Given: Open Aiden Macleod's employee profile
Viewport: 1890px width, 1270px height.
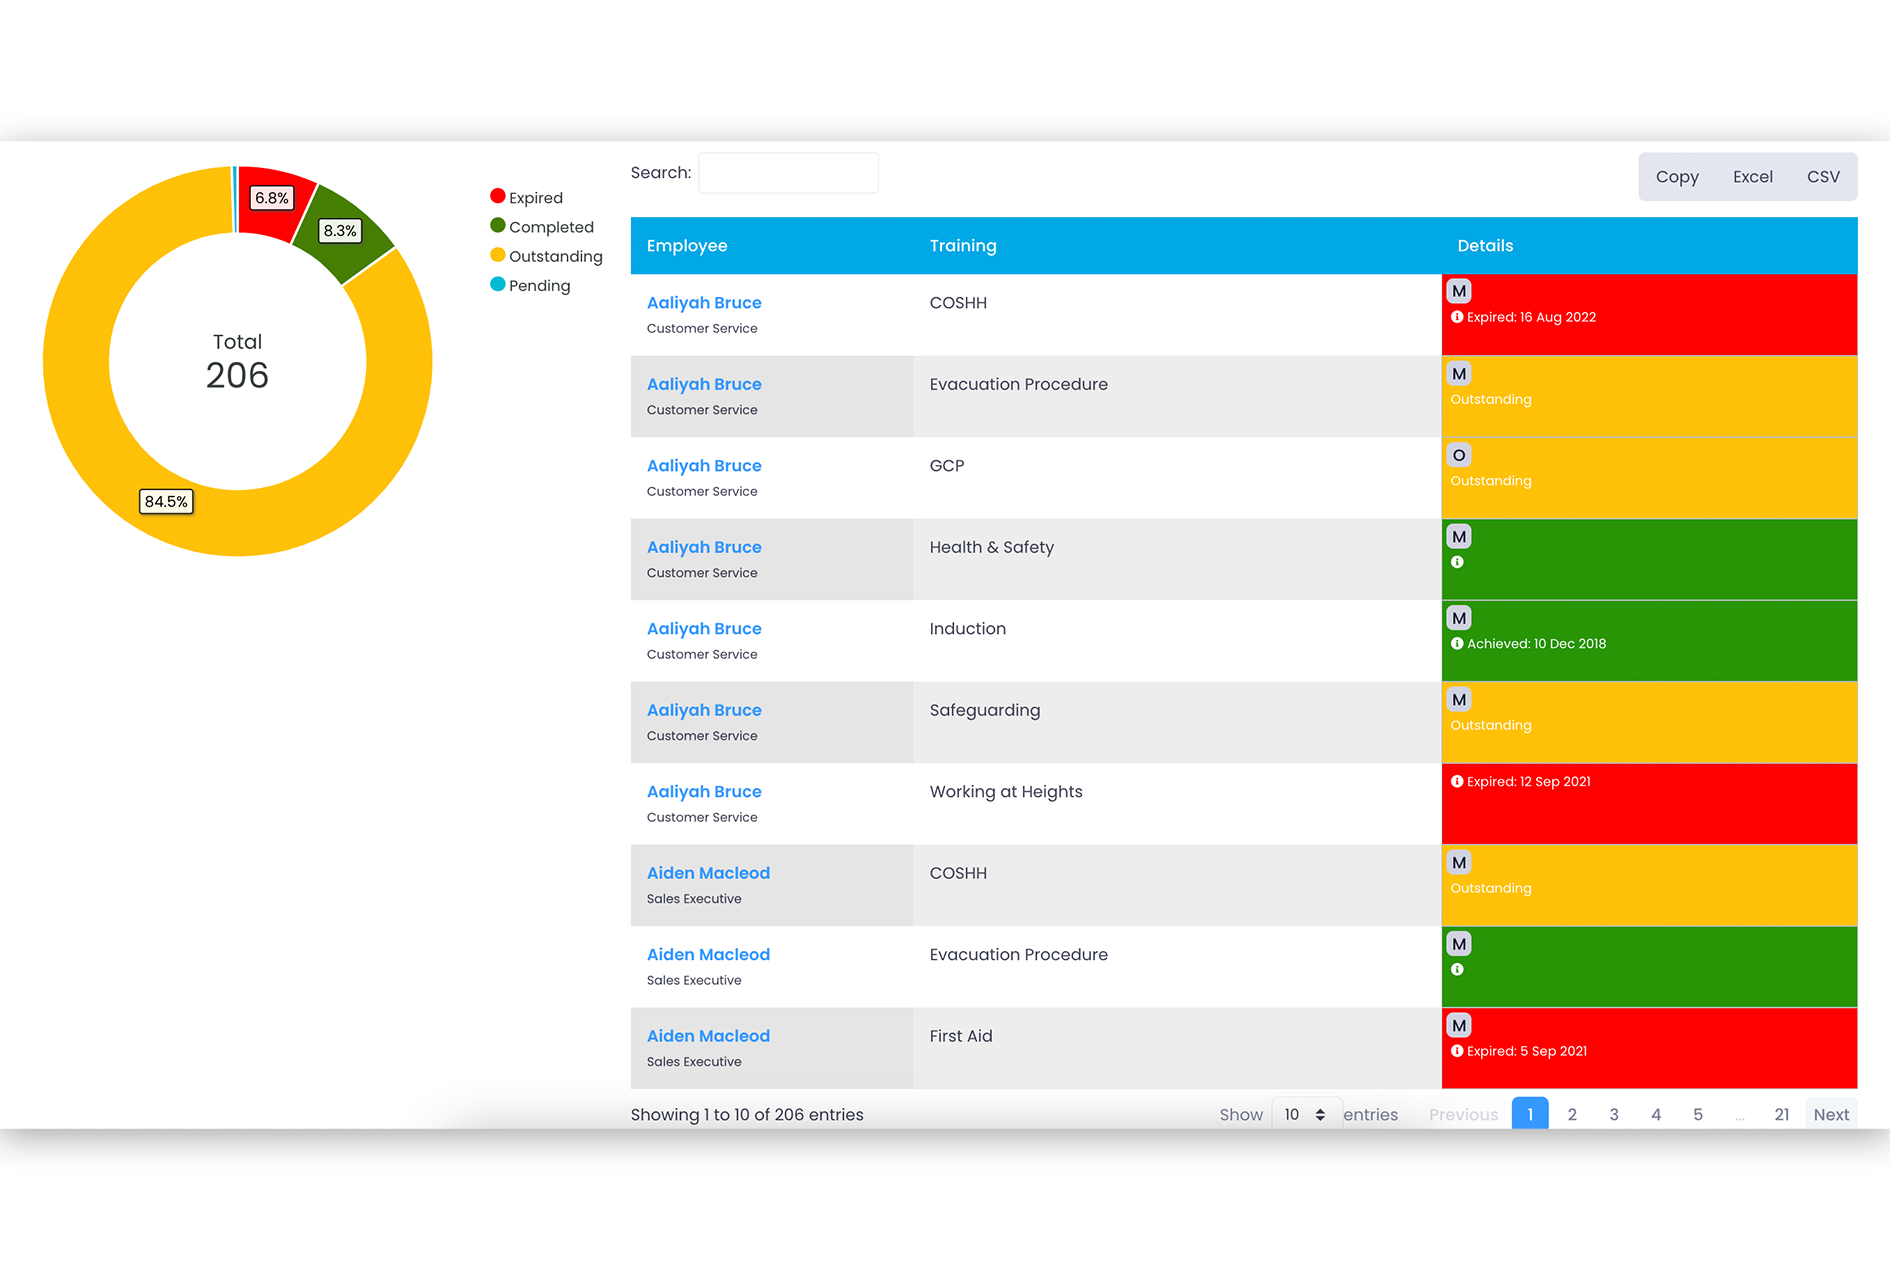Looking at the screenshot, I should (708, 872).
